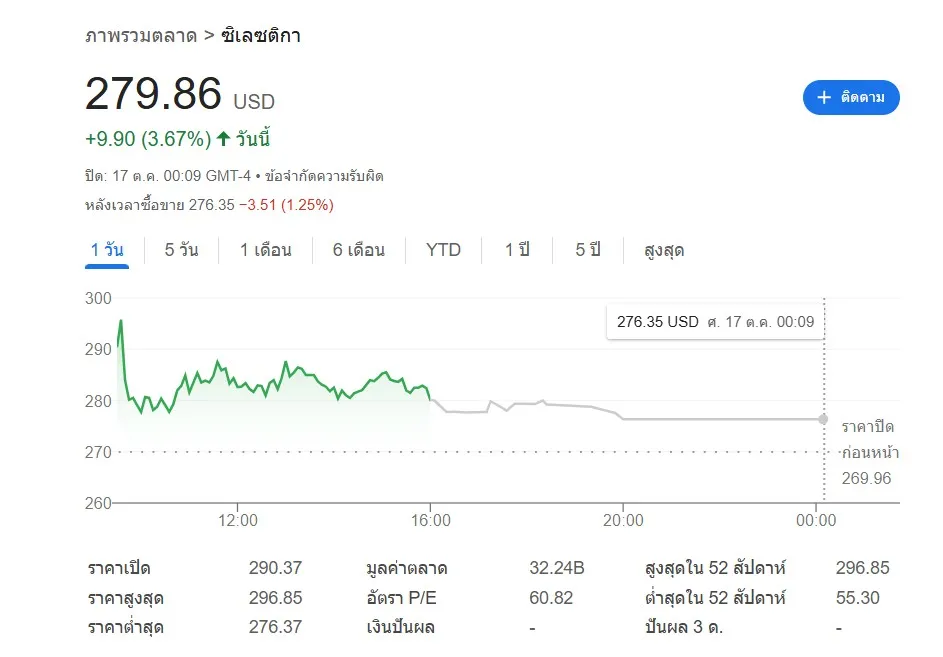
Task: View the 5 ปี chart range
Action: tap(587, 250)
